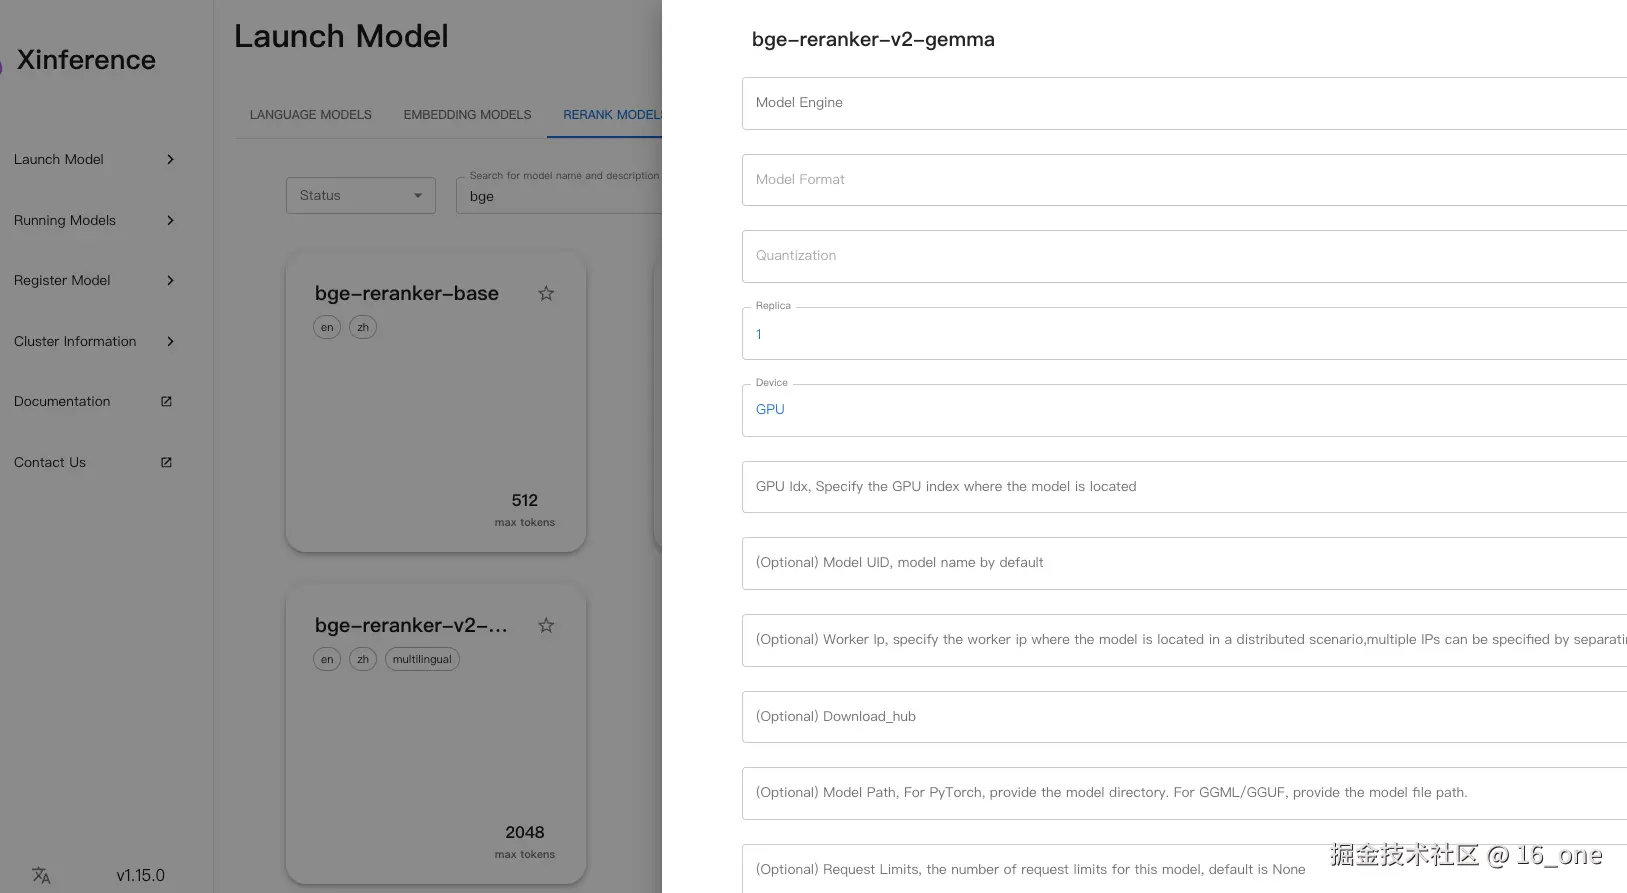Go to Running Models in sidebar

coord(65,220)
